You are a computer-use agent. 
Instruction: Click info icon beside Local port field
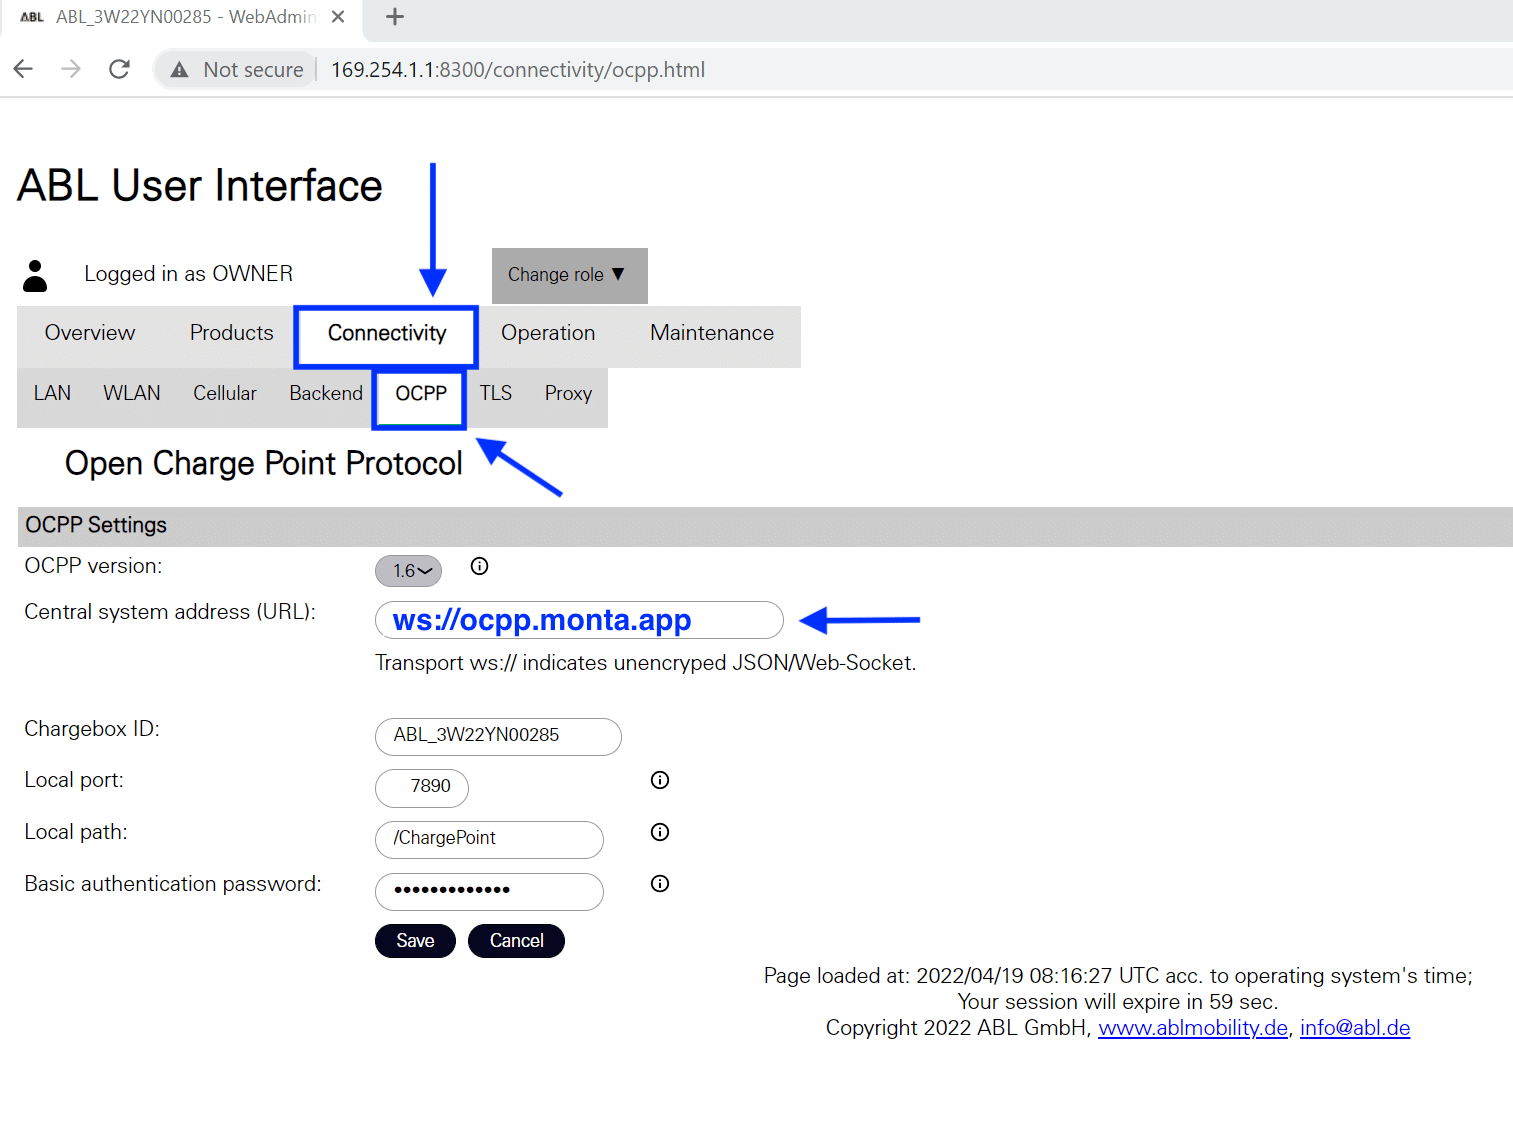pos(659,780)
